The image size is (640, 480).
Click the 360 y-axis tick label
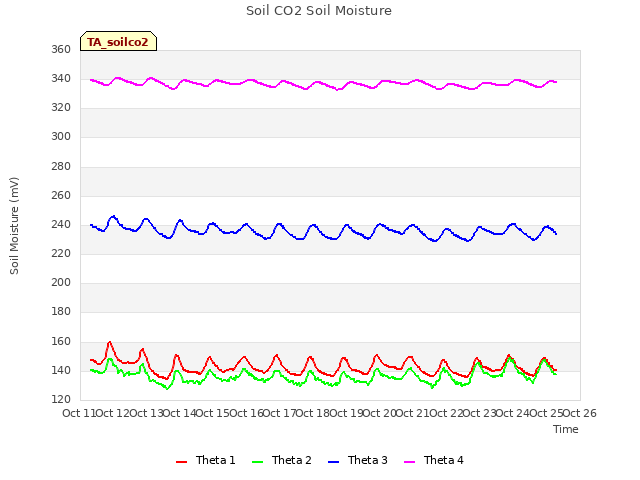tap(61, 49)
